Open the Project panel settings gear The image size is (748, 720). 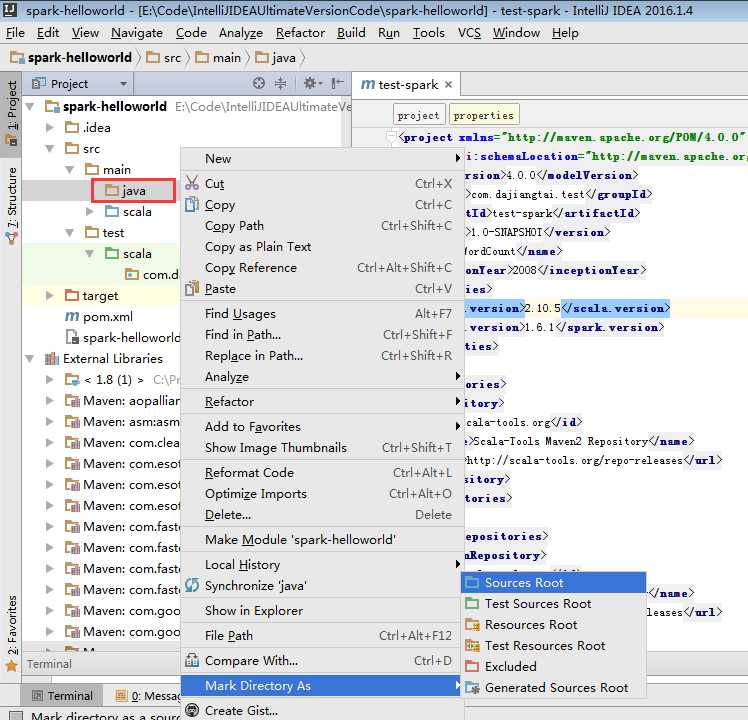point(312,83)
